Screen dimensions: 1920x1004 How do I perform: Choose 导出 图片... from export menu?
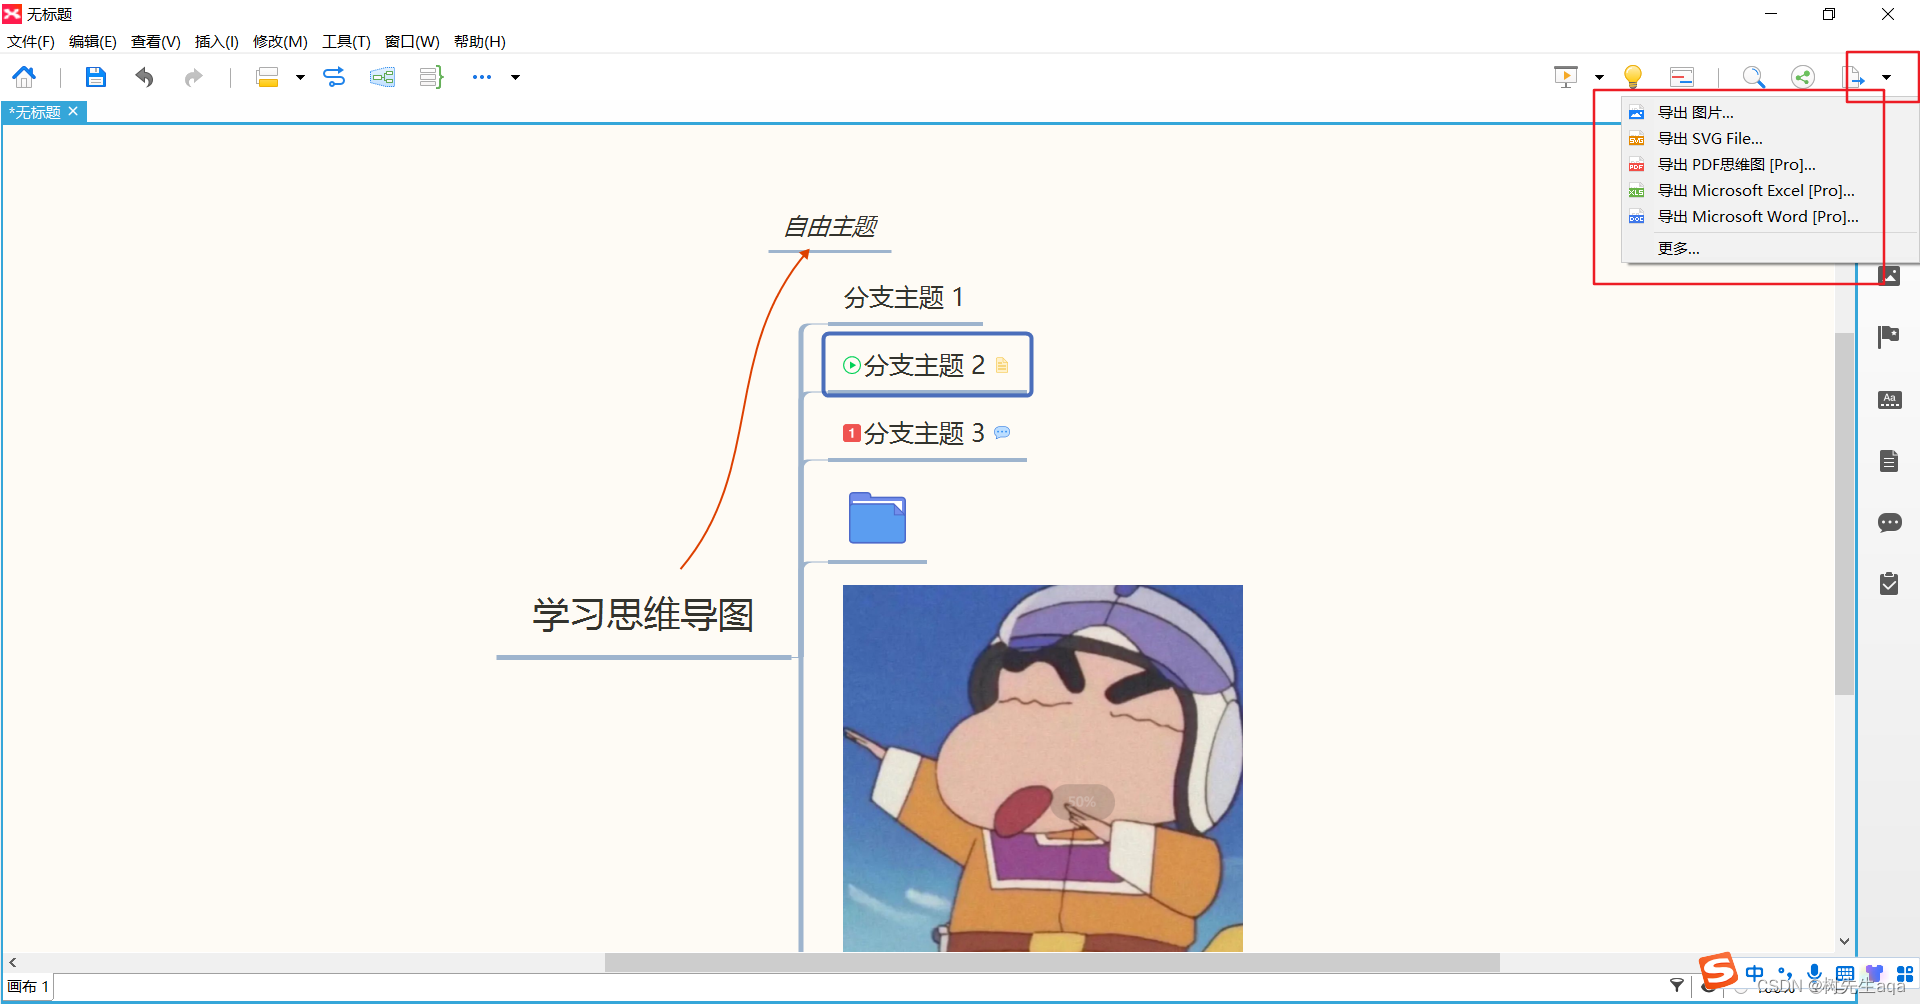(1770, 113)
